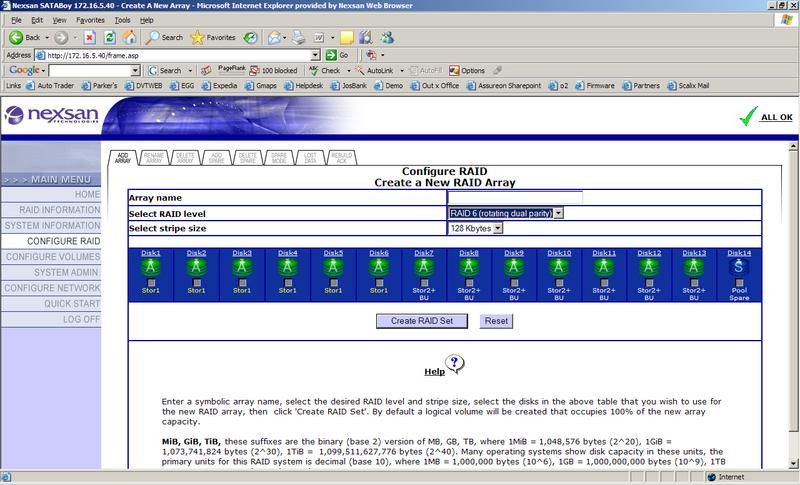This screenshot has width=800, height=485.
Task: Open the AutoLink dropdown arrow
Action: click(x=402, y=70)
